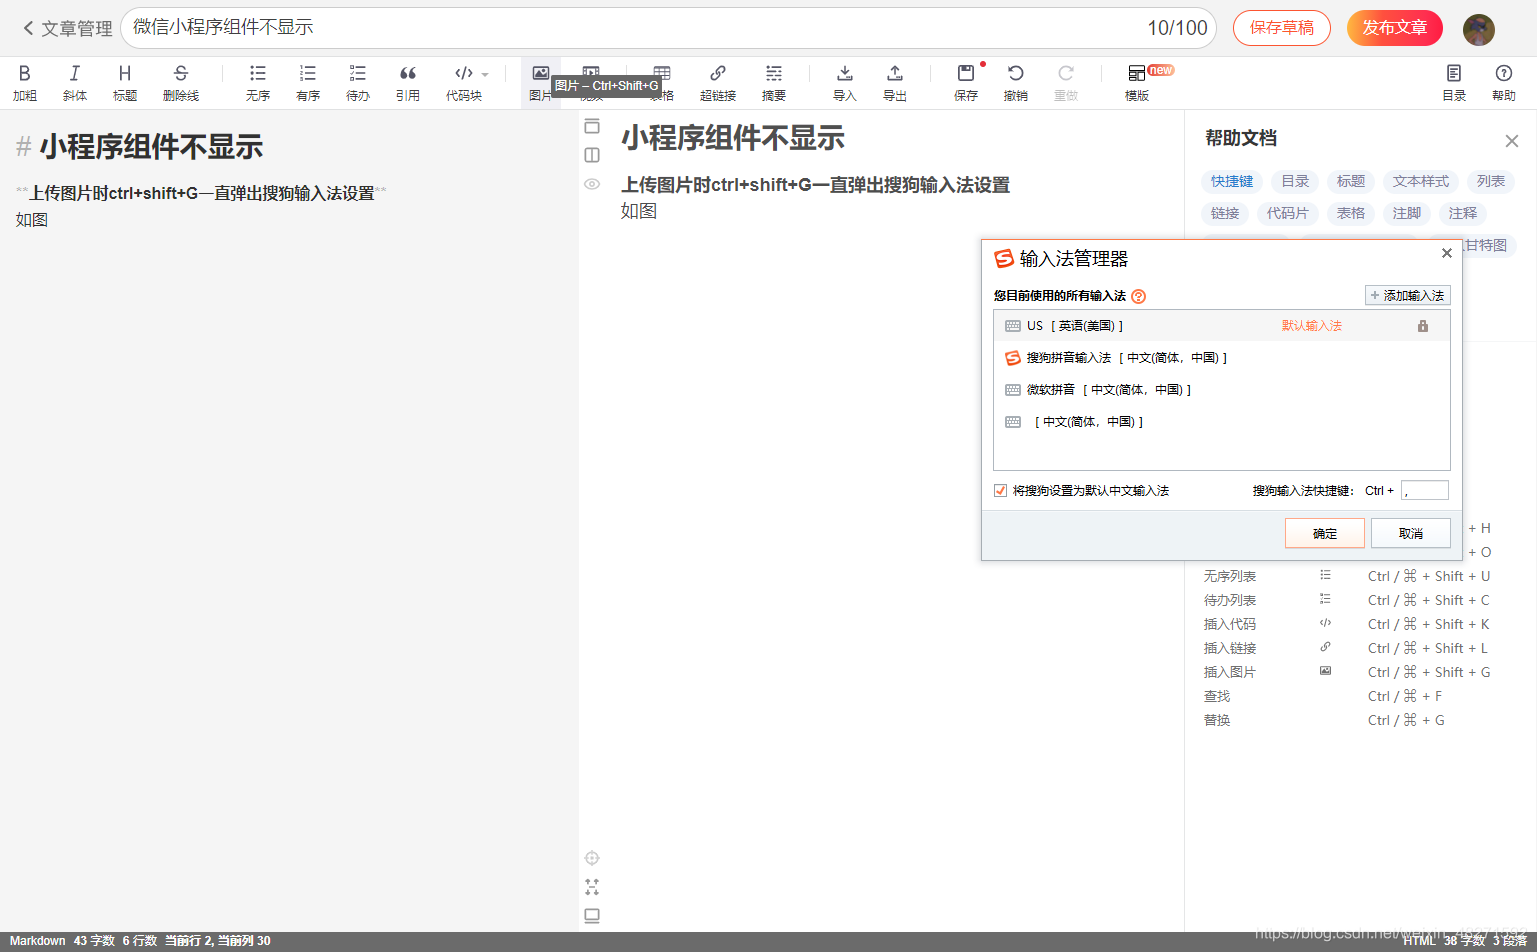Insert image with 图片 tool

point(540,82)
